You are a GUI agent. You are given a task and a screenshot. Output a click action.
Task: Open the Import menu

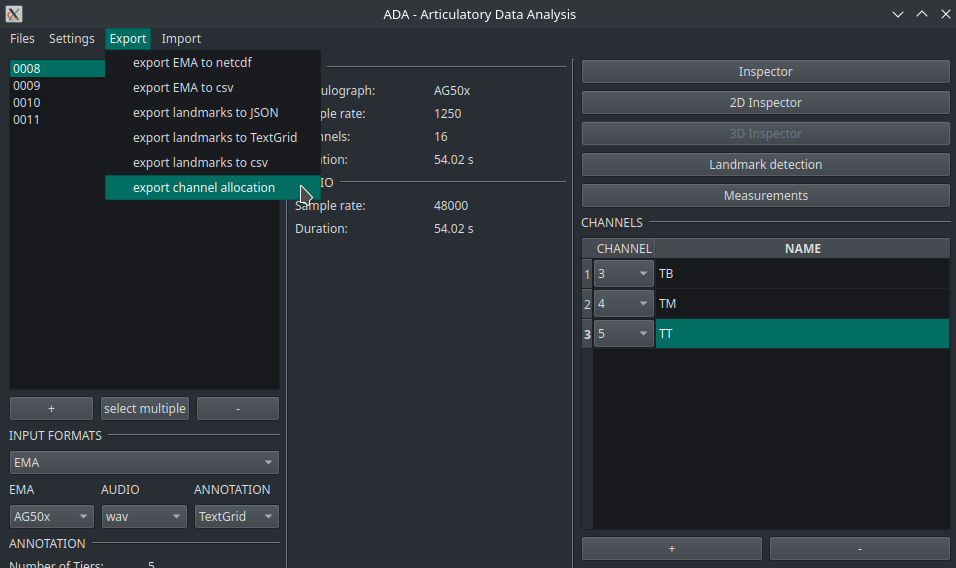[181, 39]
